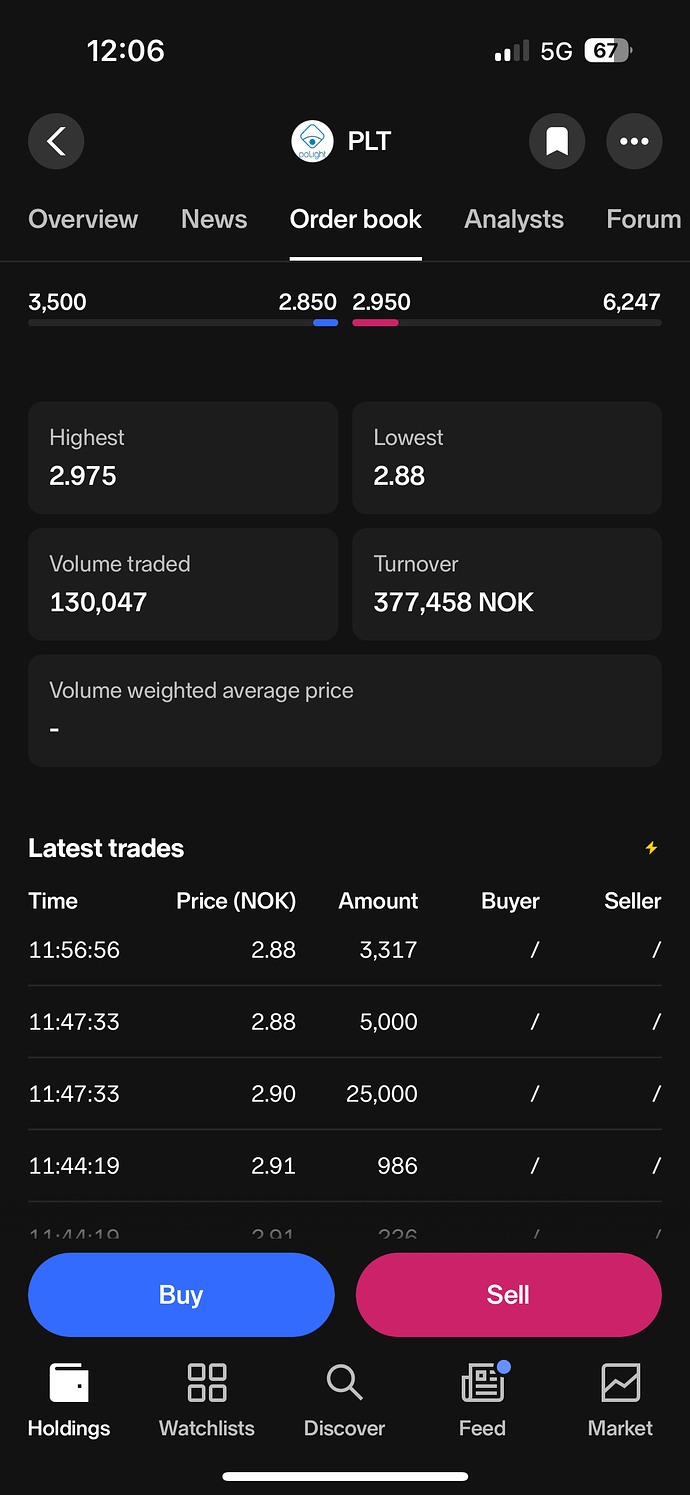
Task: Open the Volume weighted average price card
Action: point(345,711)
